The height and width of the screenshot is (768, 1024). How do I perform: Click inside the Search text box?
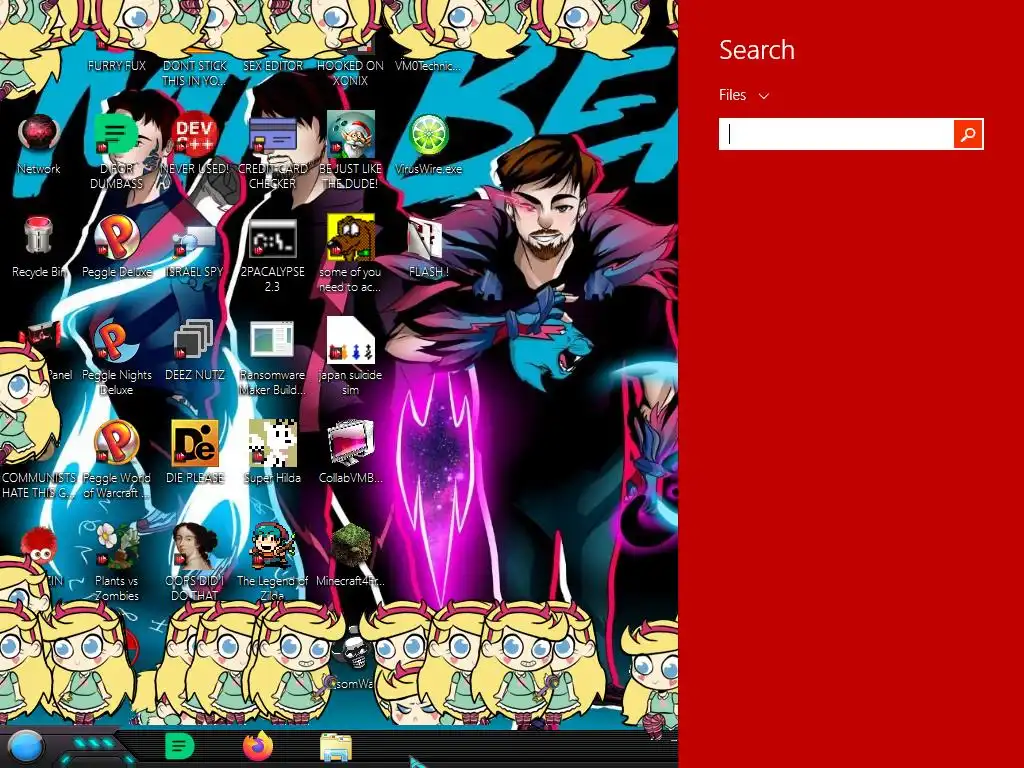(x=837, y=134)
